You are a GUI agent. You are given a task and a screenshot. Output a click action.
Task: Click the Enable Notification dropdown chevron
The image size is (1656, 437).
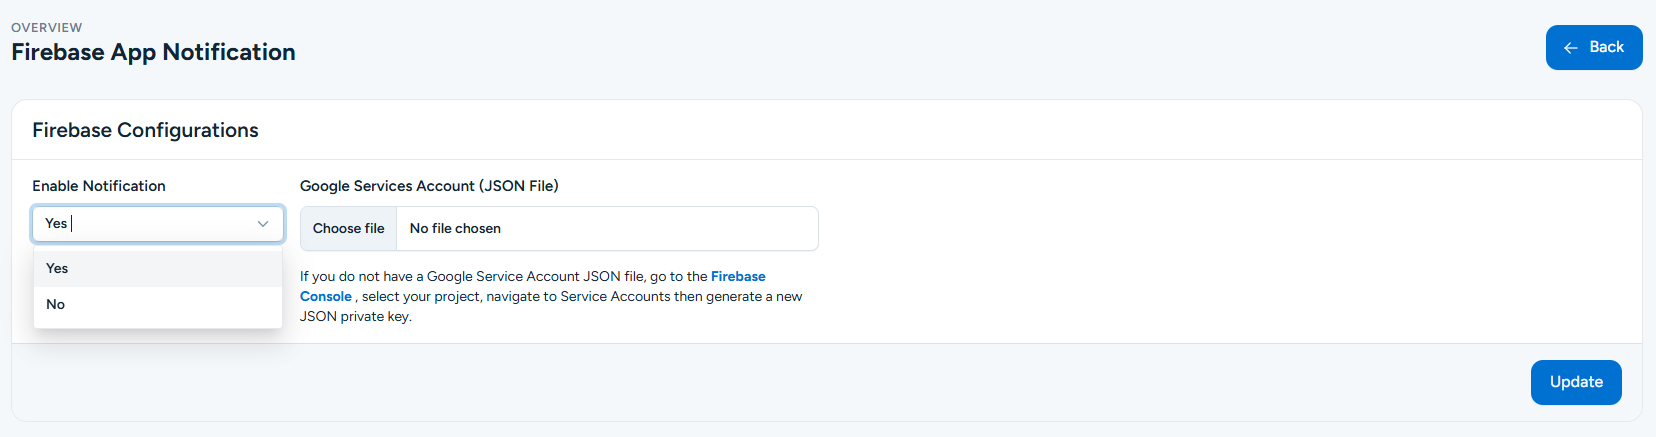pyautogui.click(x=263, y=224)
